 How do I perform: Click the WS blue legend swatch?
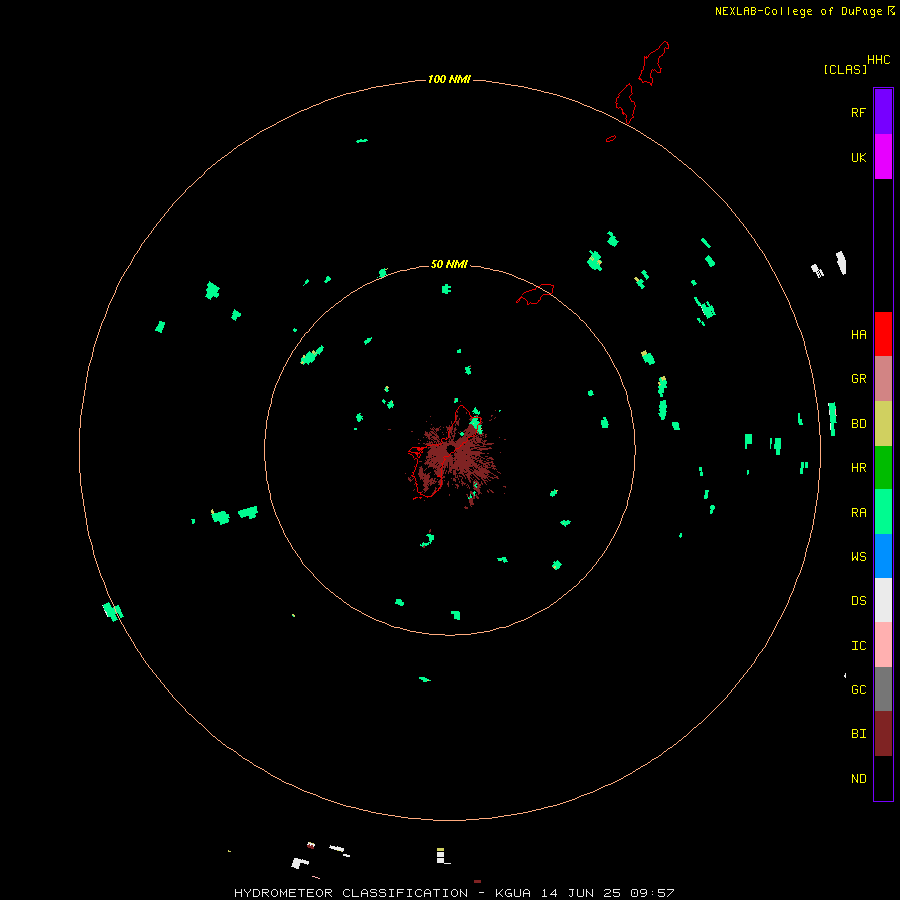coord(883,556)
